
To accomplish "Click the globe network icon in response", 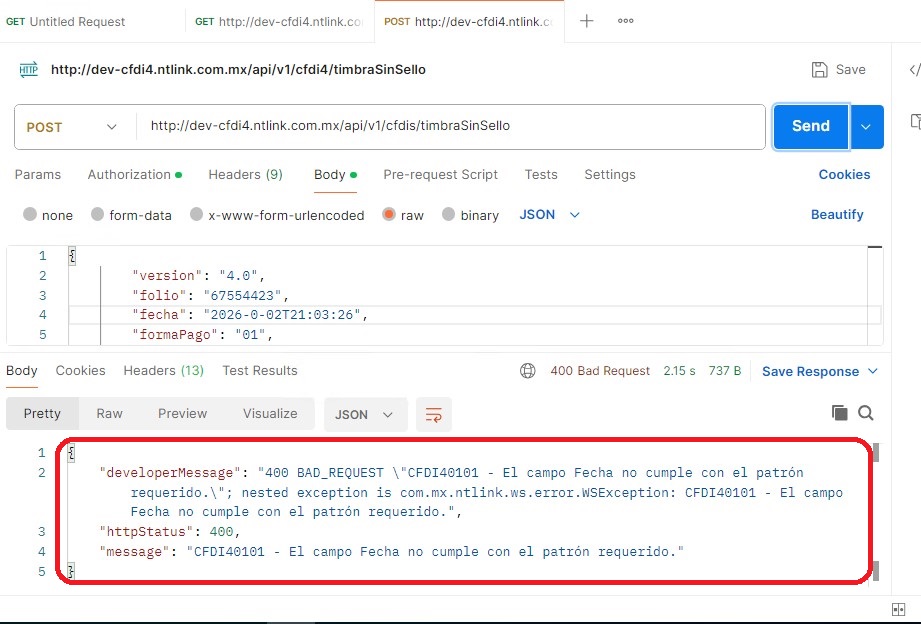I will coord(527,371).
